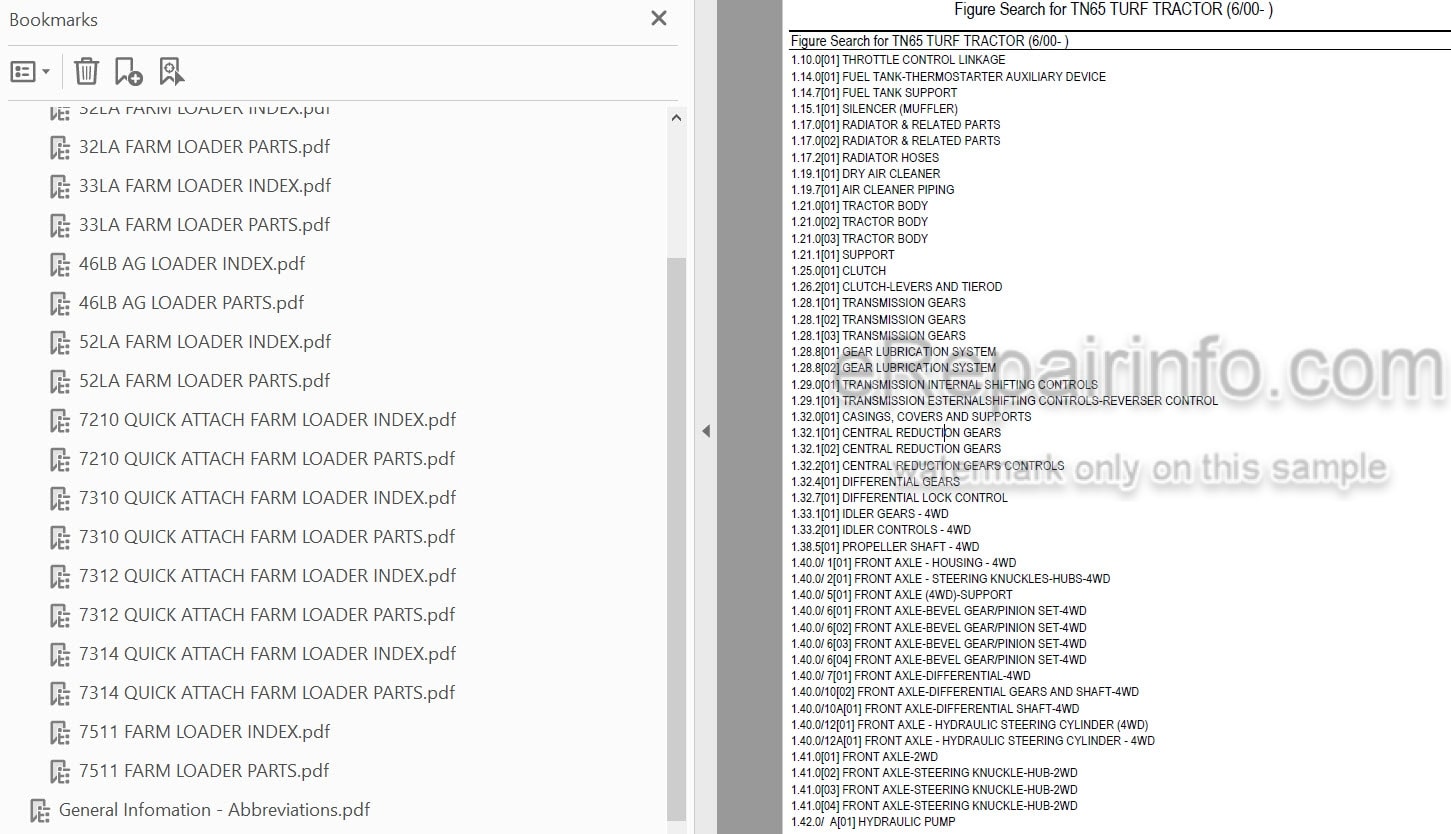Click the SILENCER (MUFFLER) entry
Screen dimensions: 1451x834
874,108
